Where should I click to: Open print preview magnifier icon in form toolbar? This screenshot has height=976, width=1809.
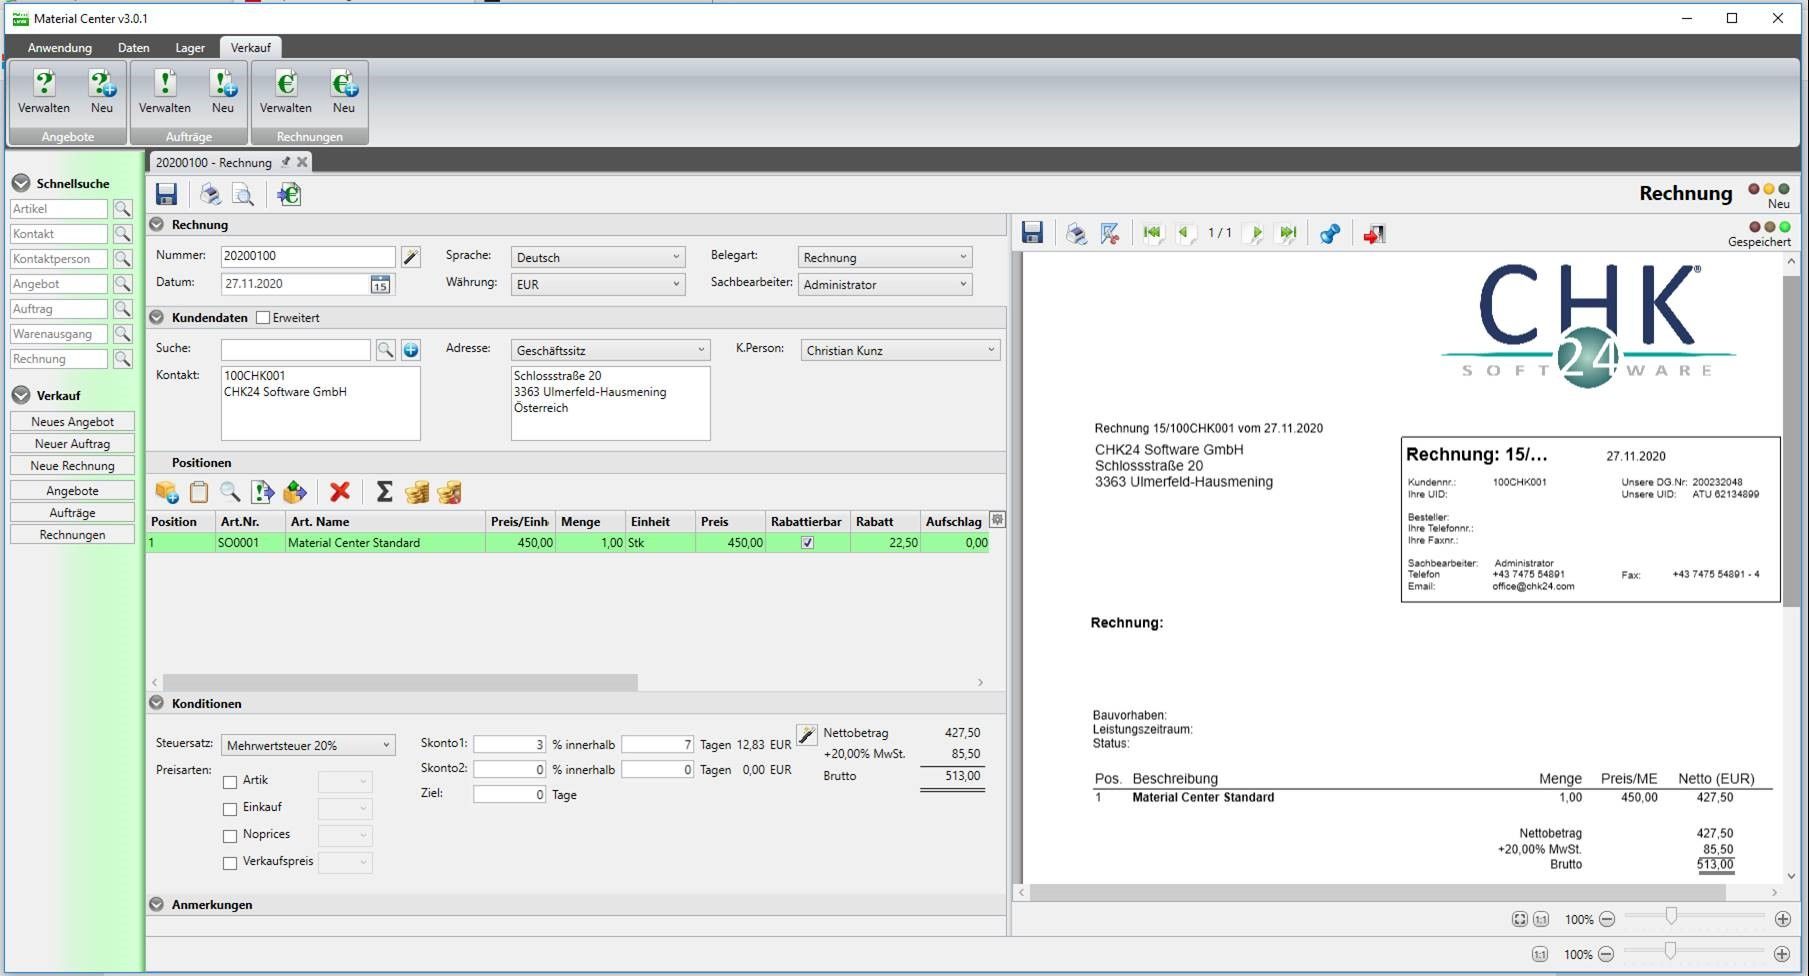click(242, 194)
